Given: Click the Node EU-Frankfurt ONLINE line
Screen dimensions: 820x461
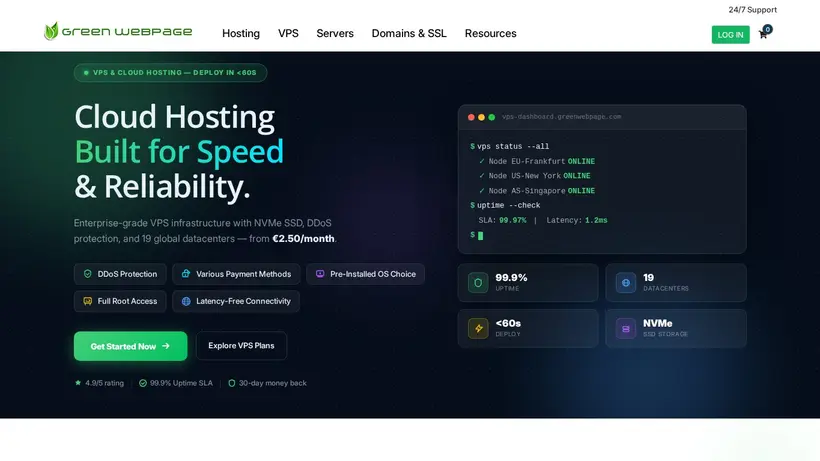Looking at the screenshot, I should (x=537, y=162).
